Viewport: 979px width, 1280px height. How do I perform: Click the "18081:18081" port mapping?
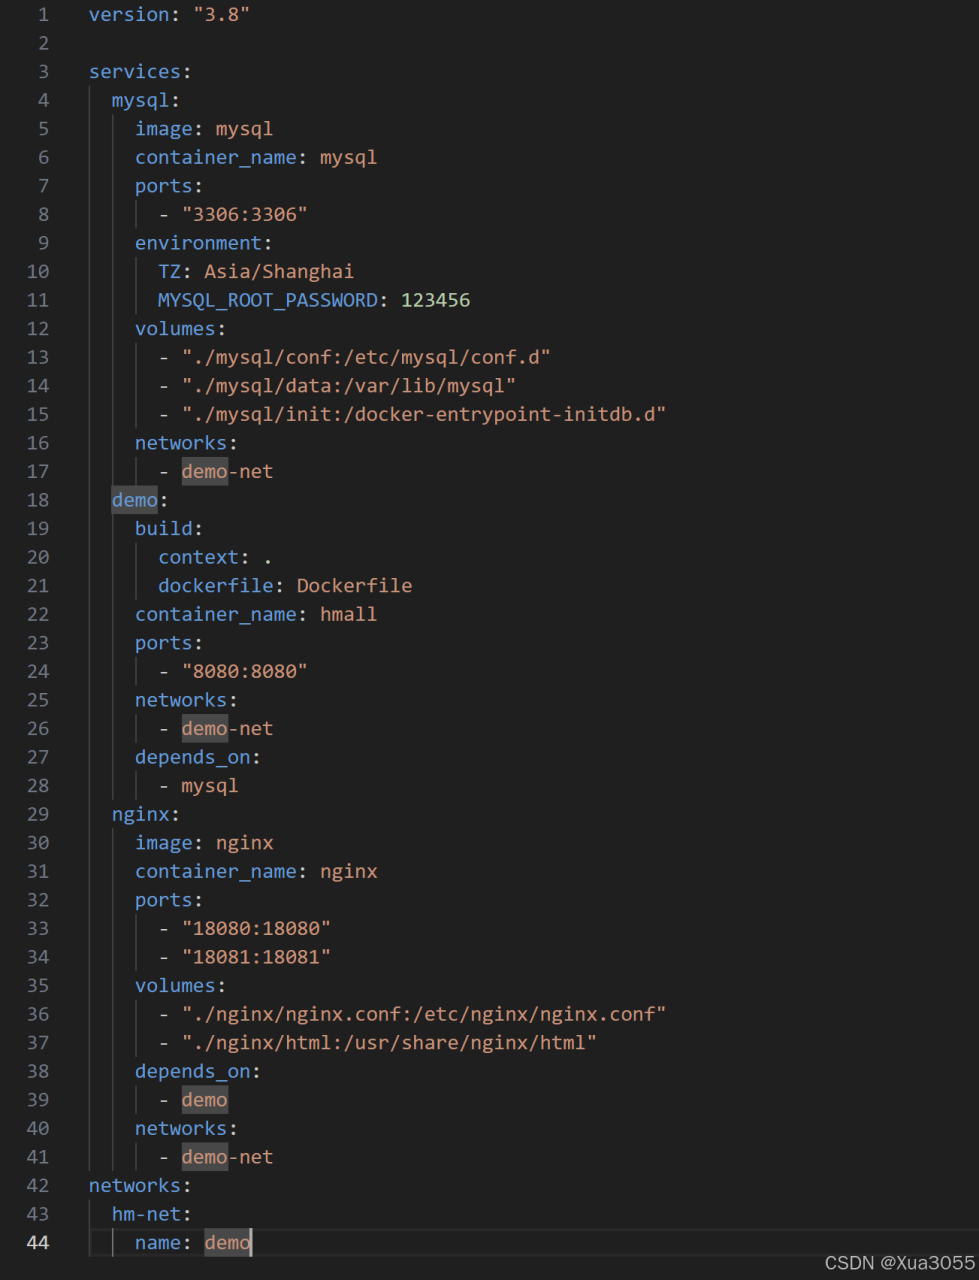(x=256, y=957)
